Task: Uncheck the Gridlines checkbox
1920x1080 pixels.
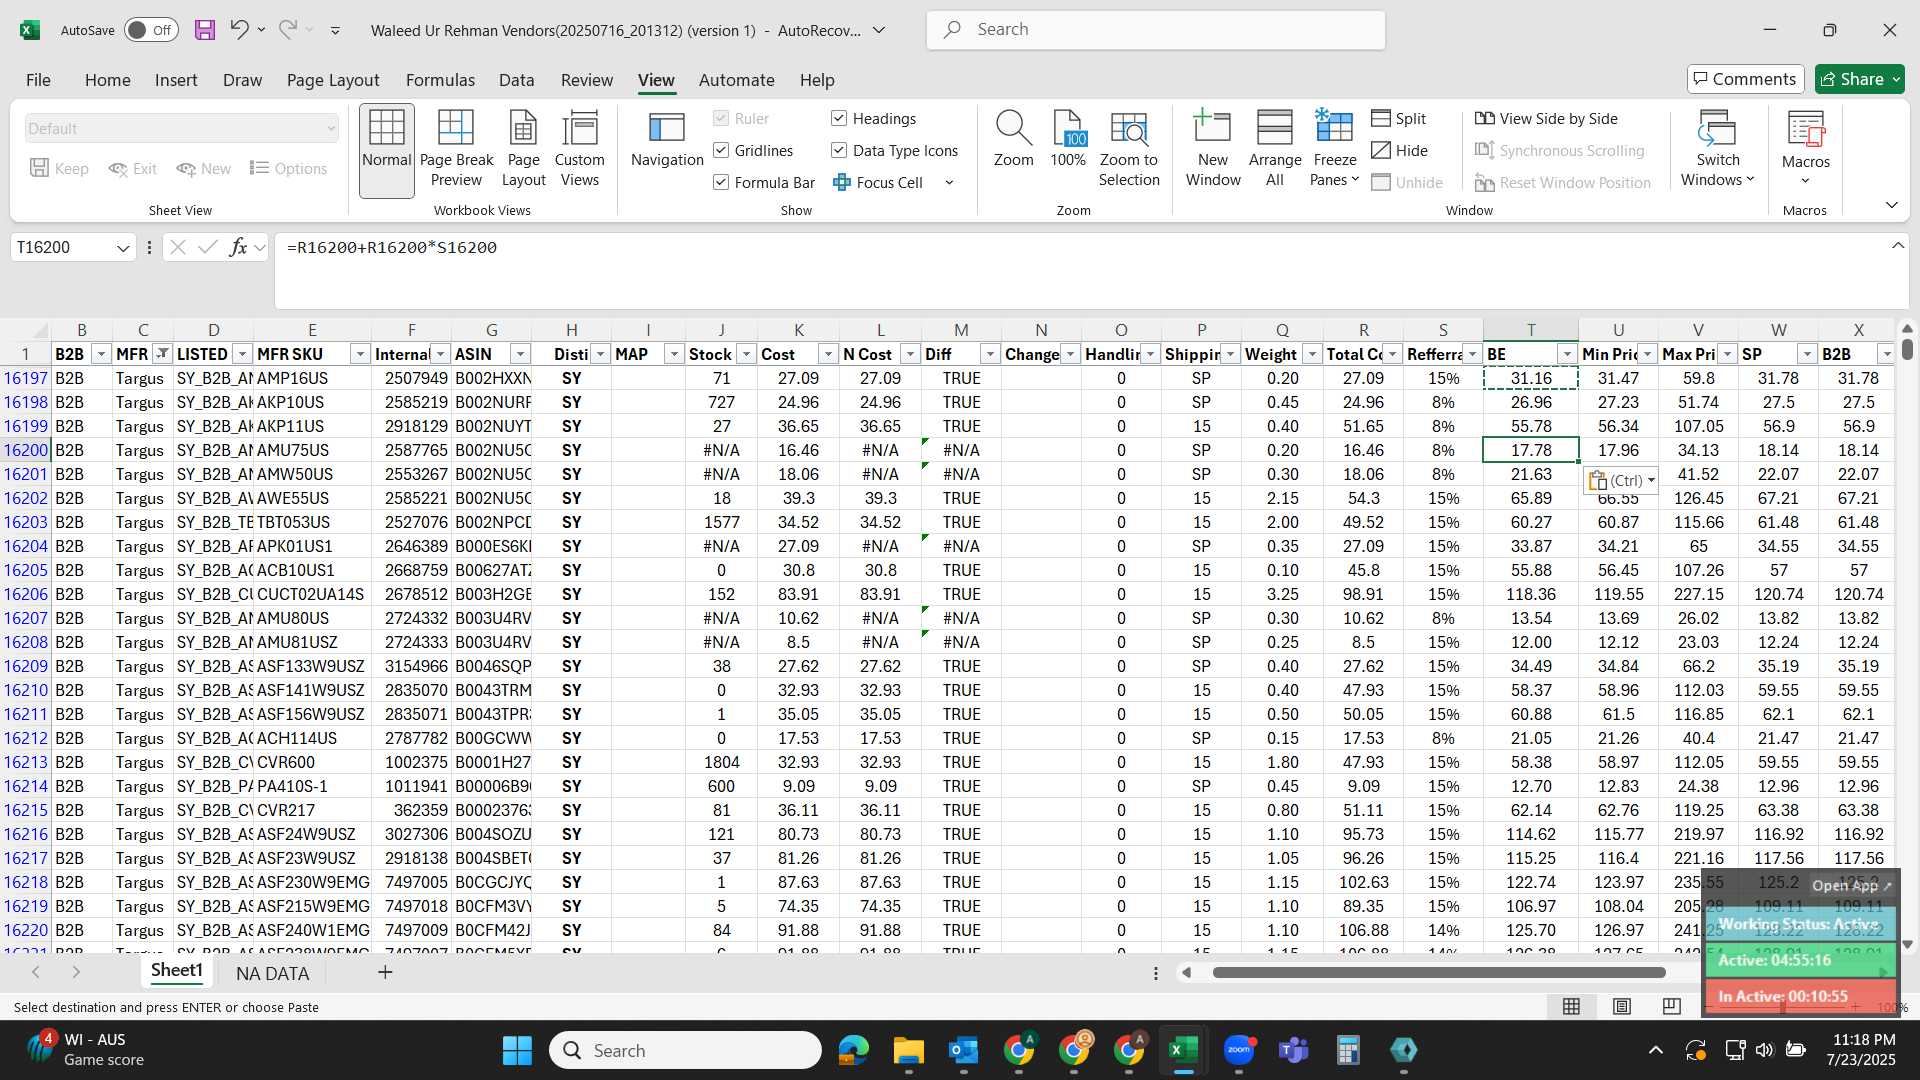Action: coord(721,150)
